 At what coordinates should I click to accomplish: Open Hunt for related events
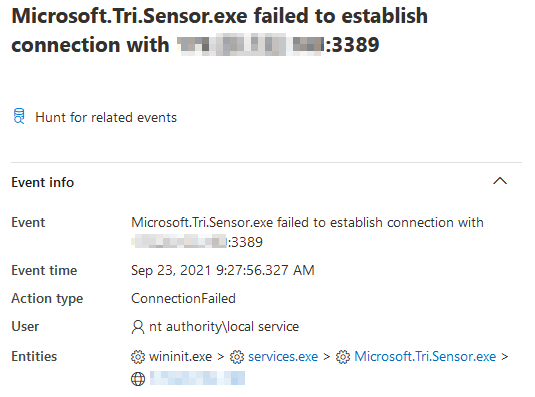coord(106,117)
